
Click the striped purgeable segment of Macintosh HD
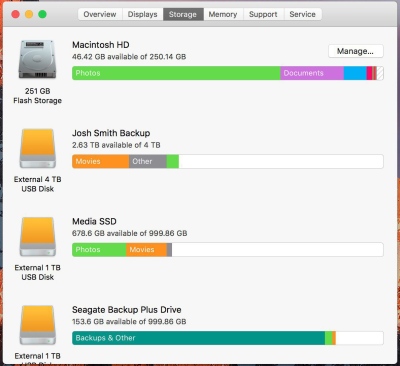pos(380,73)
